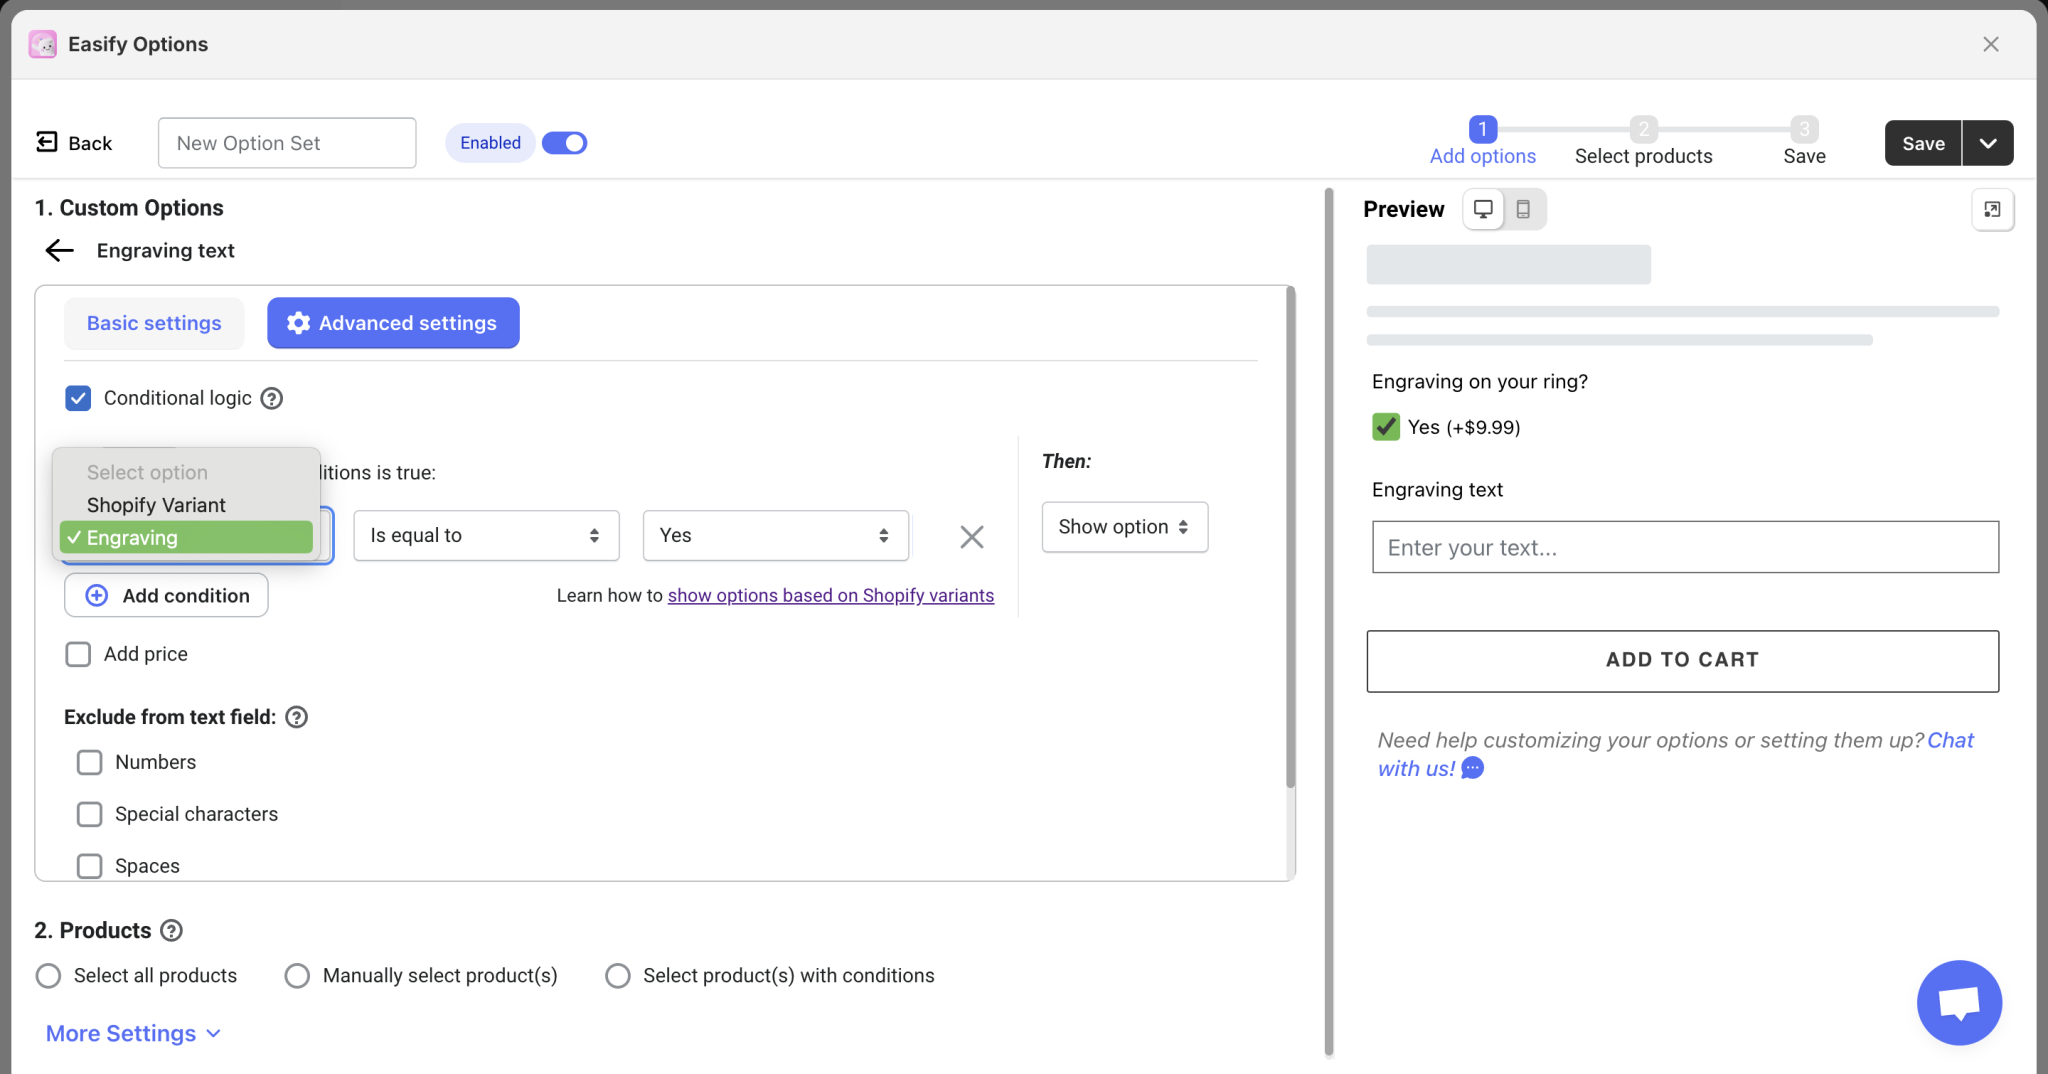Open the Products help question icon
2048x1074 pixels.
click(x=172, y=930)
